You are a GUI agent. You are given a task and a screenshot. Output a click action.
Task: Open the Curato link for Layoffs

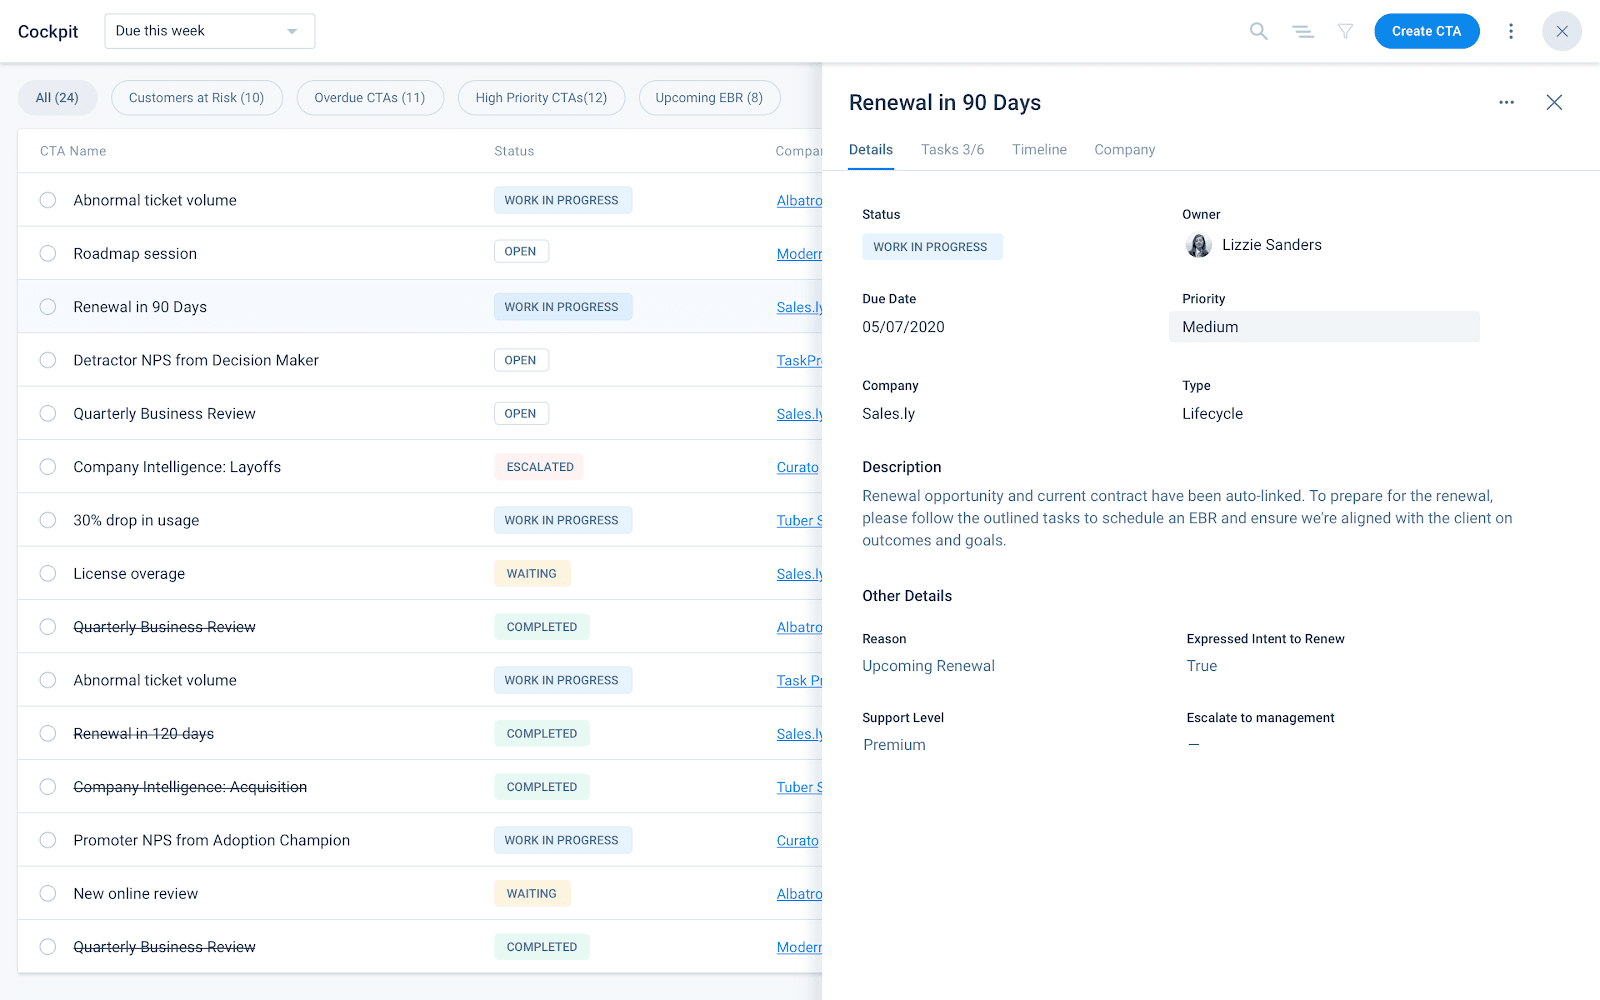point(797,467)
